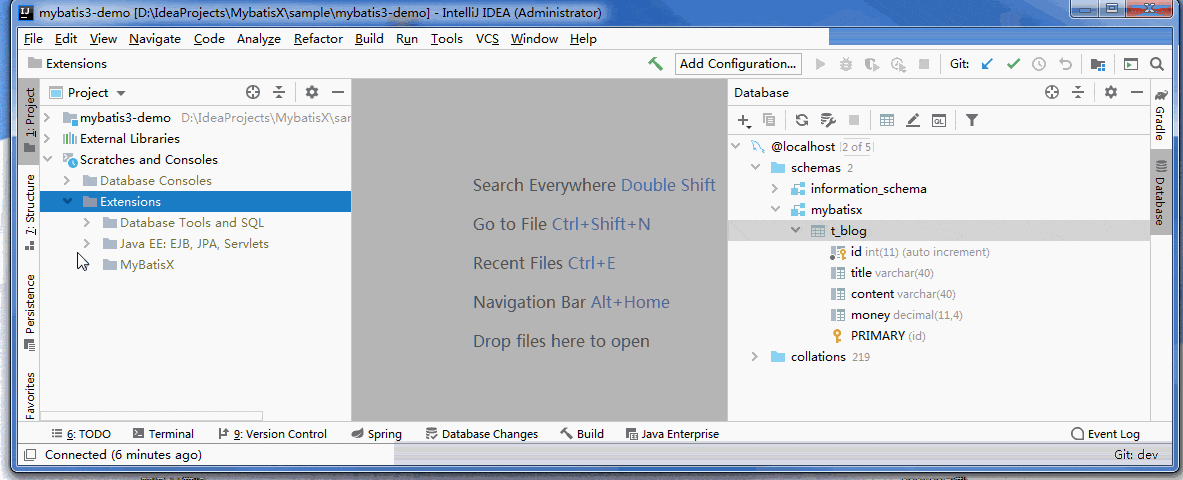Open Database panel settings gear

pyautogui.click(x=1111, y=92)
